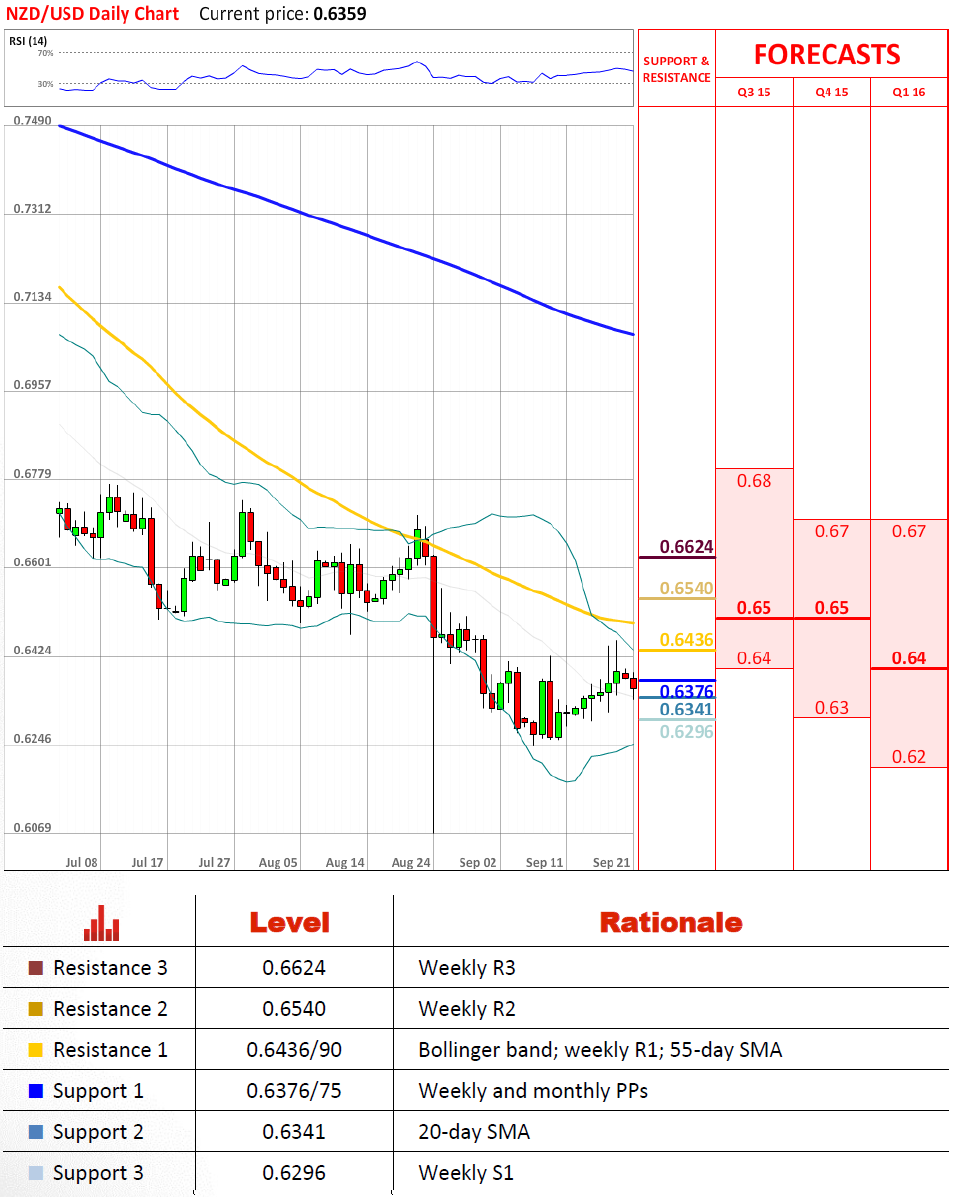
Task: Click the Resistance 1 yellow color swatch
Action: point(36,1050)
